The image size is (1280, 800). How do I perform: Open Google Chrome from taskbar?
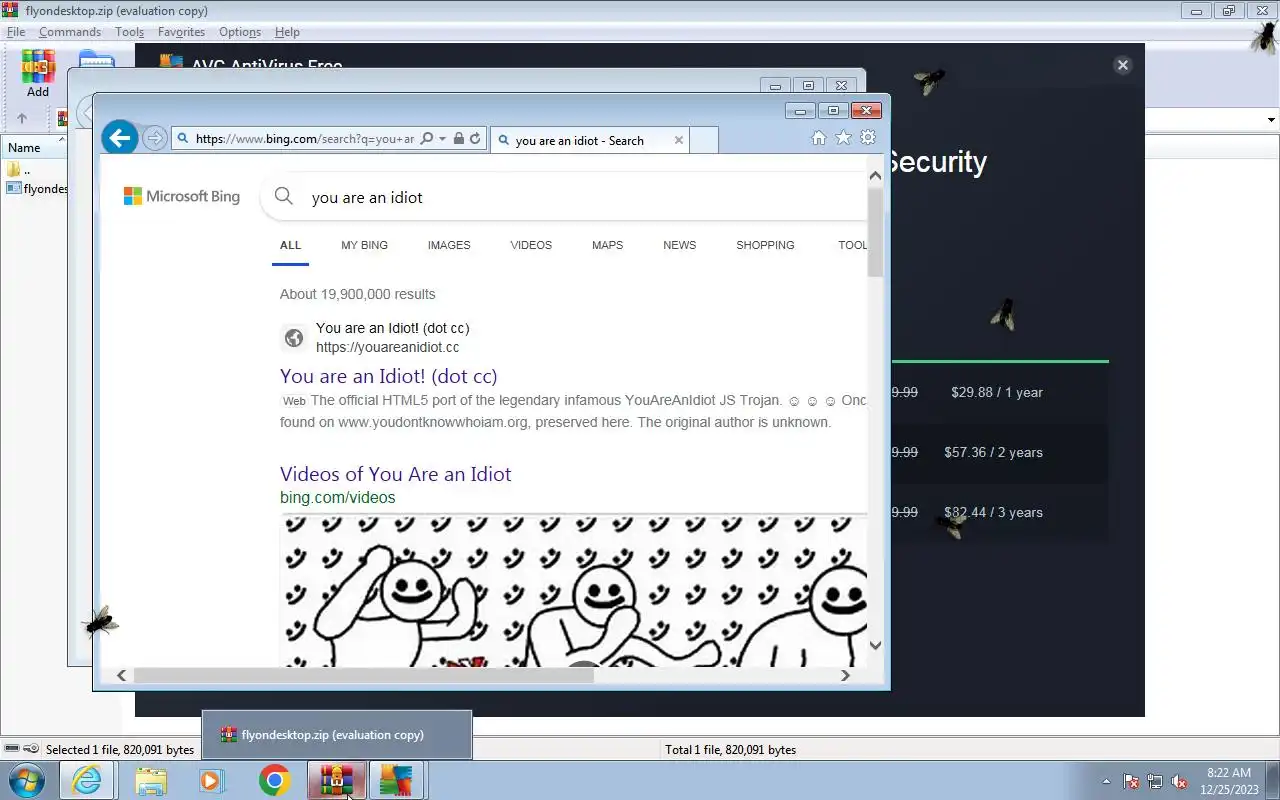(274, 780)
